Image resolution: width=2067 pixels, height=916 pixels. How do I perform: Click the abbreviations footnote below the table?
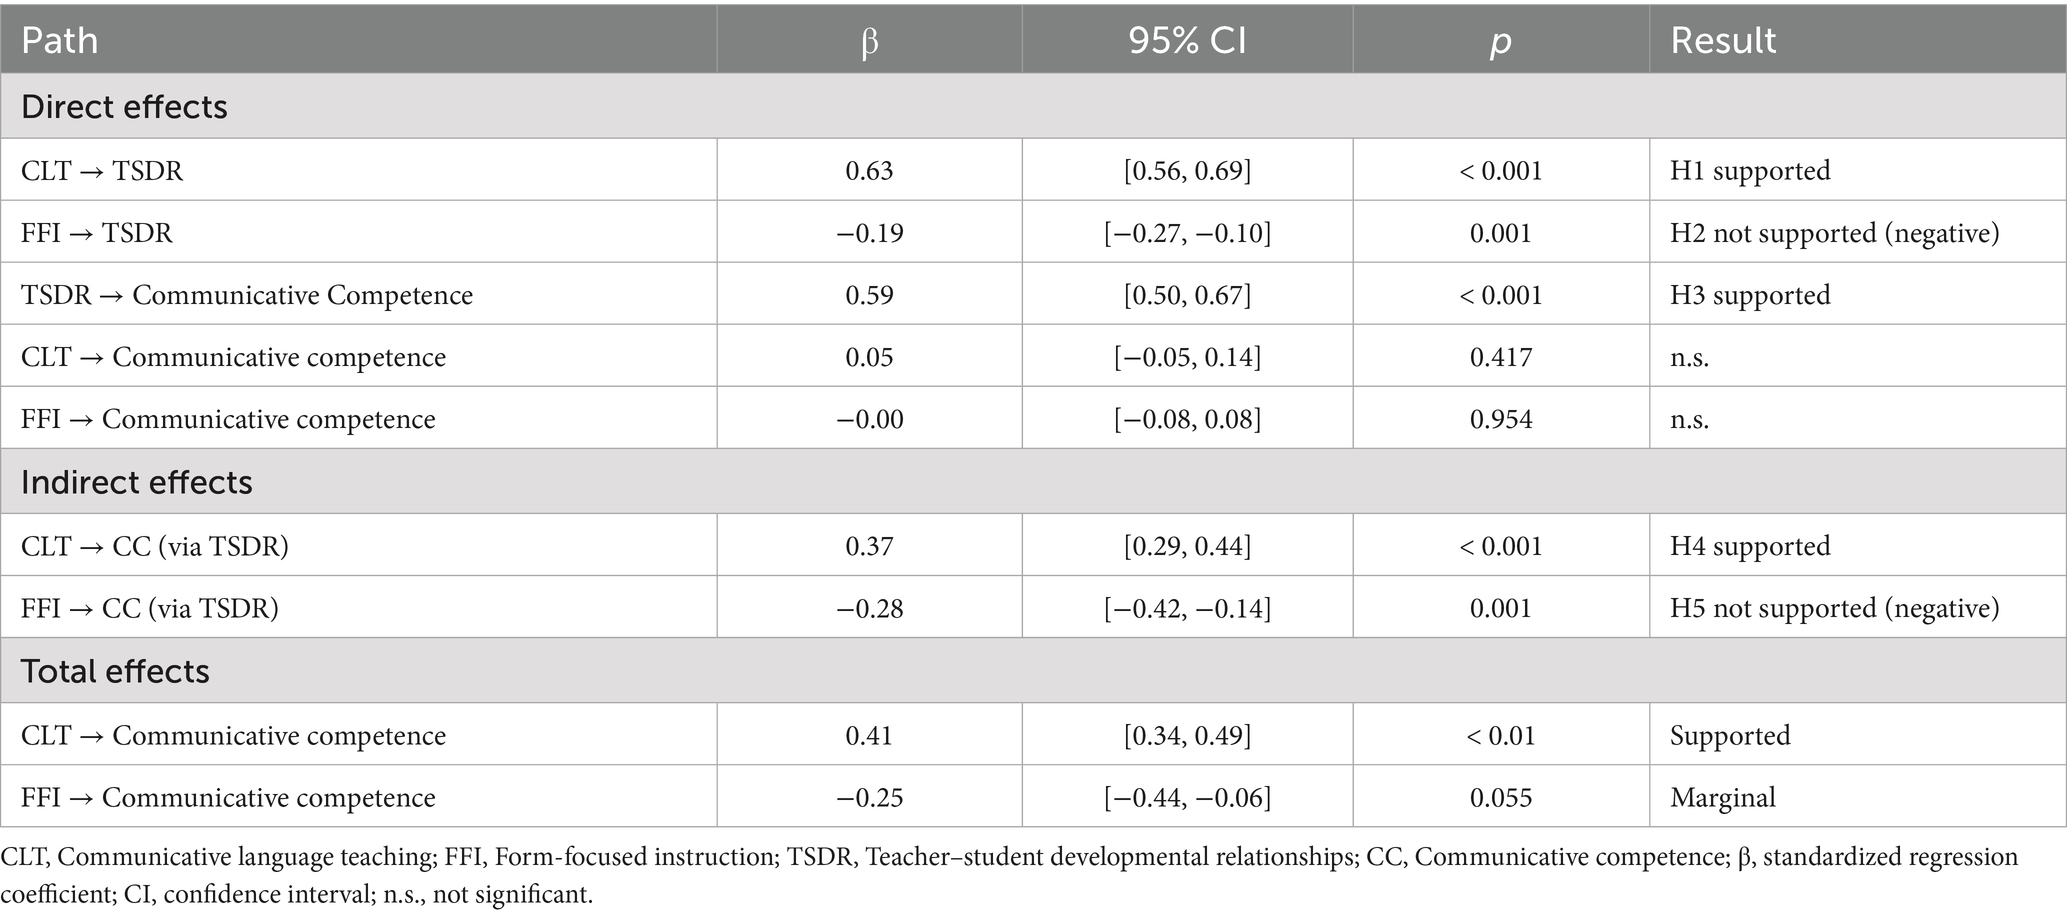[x=1010, y=875]
